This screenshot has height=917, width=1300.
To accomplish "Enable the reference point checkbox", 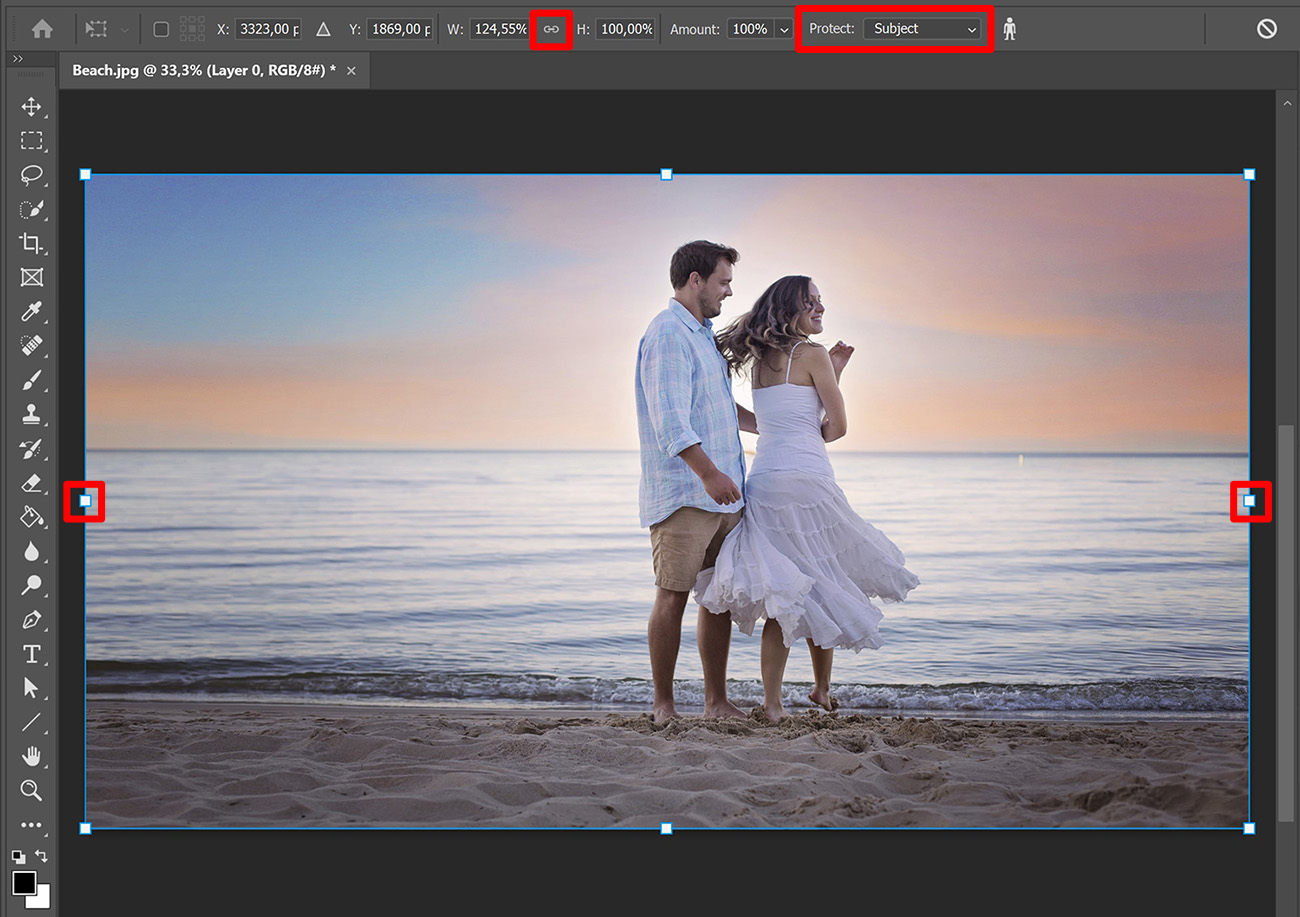I will click(161, 29).
